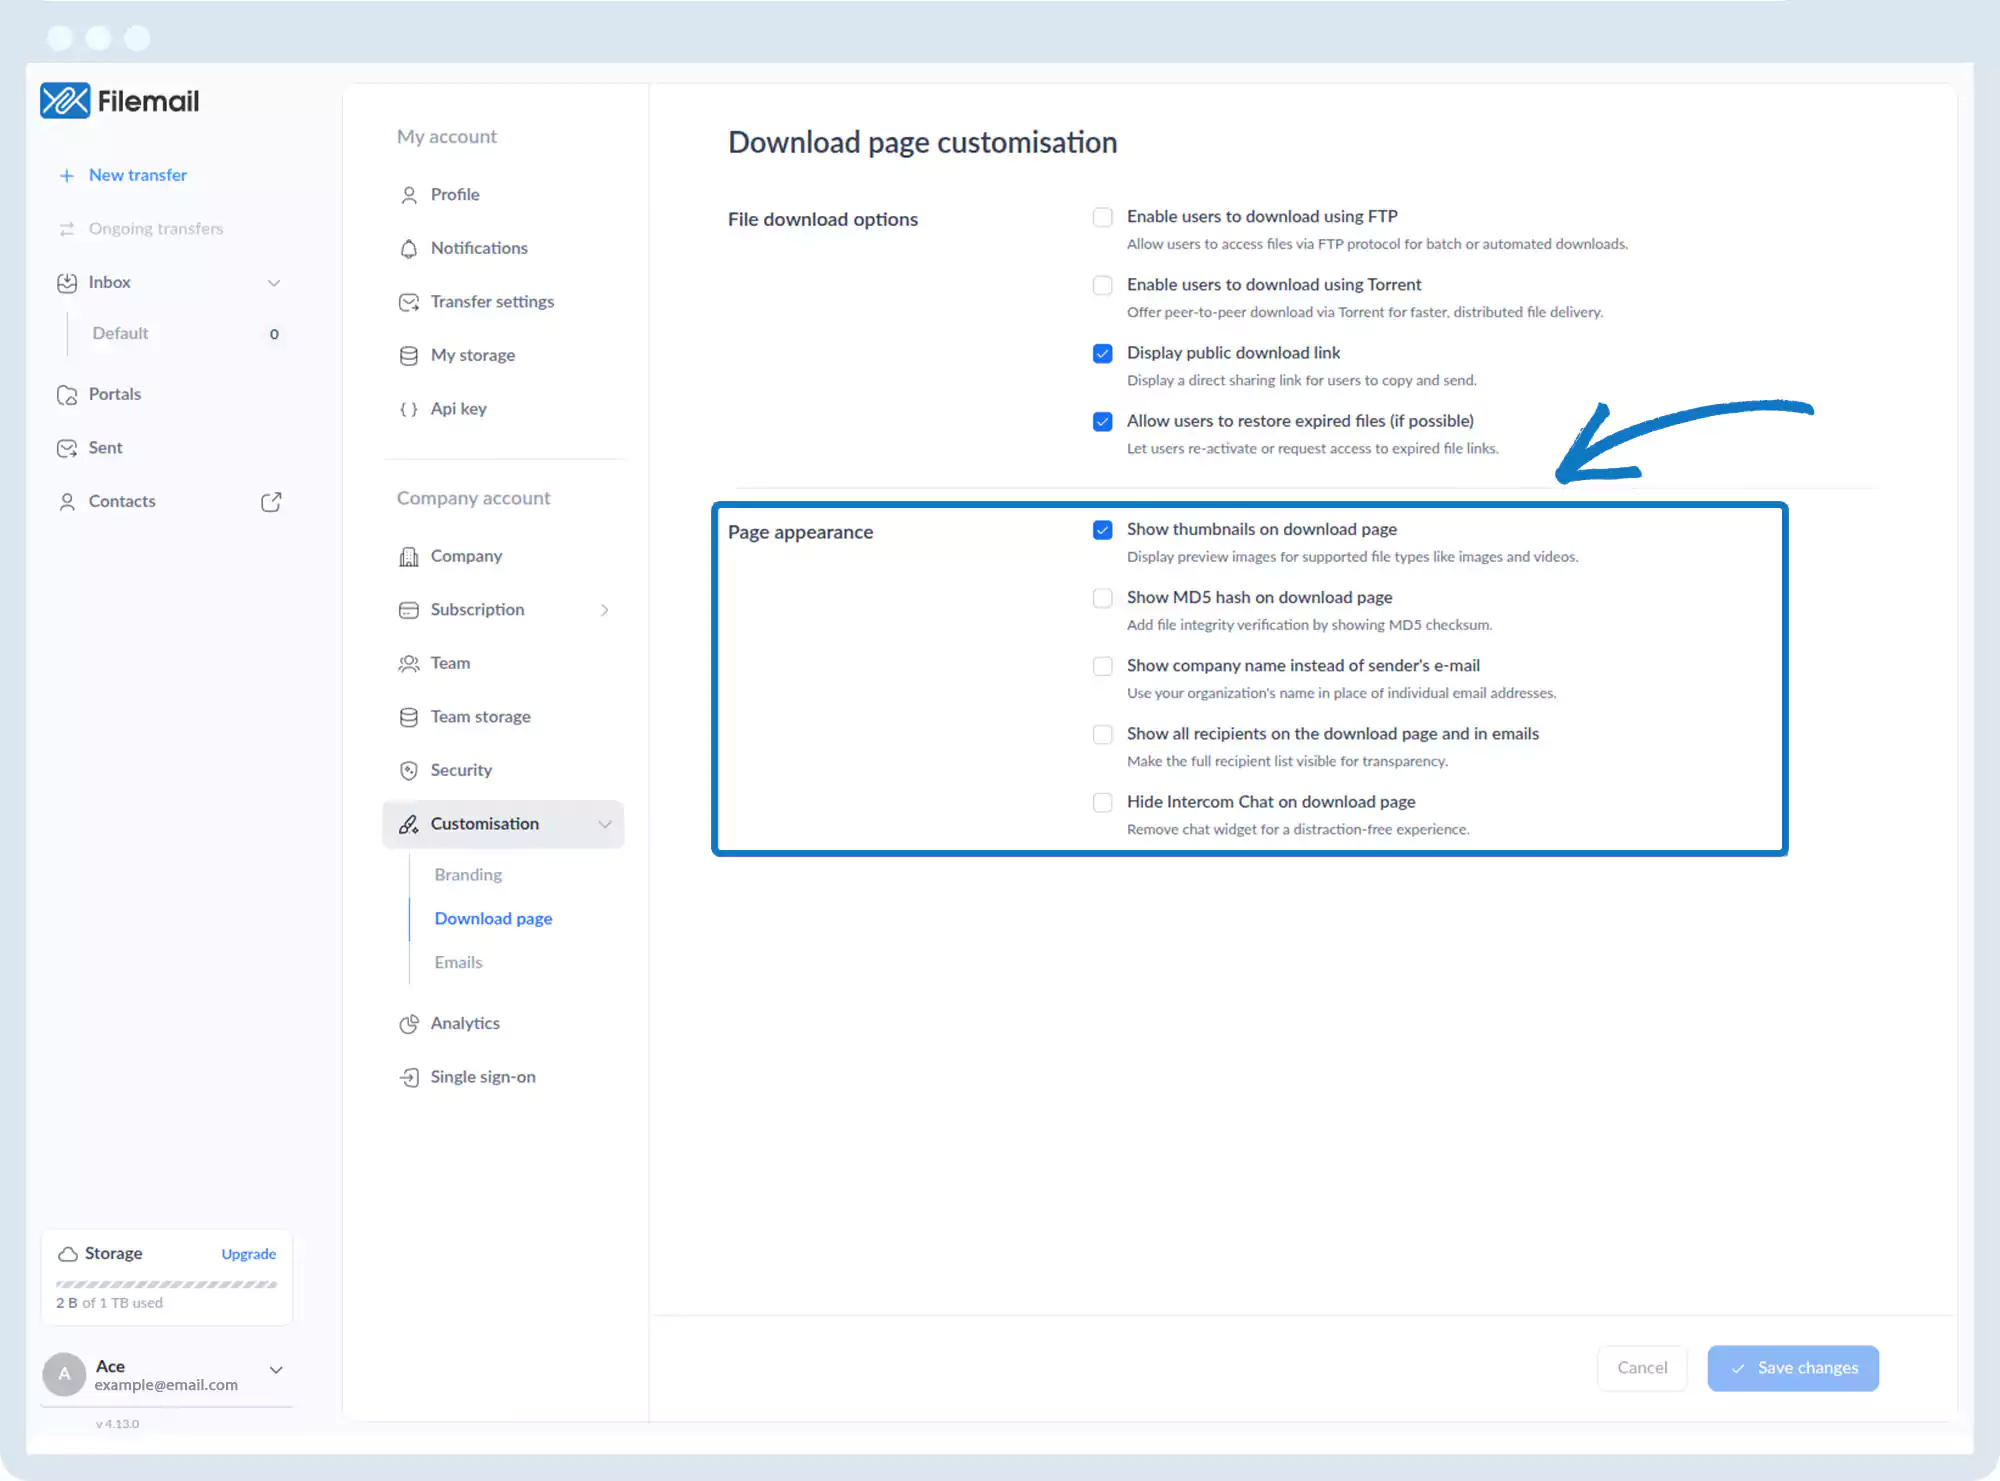The image size is (2000, 1481).
Task: Start a New transfer
Action: 137,175
